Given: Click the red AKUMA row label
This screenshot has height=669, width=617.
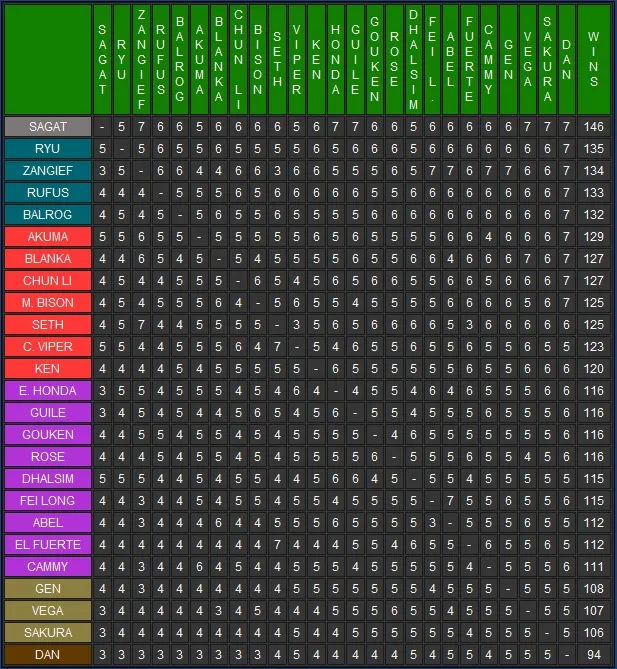Looking at the screenshot, I should pos(48,237).
